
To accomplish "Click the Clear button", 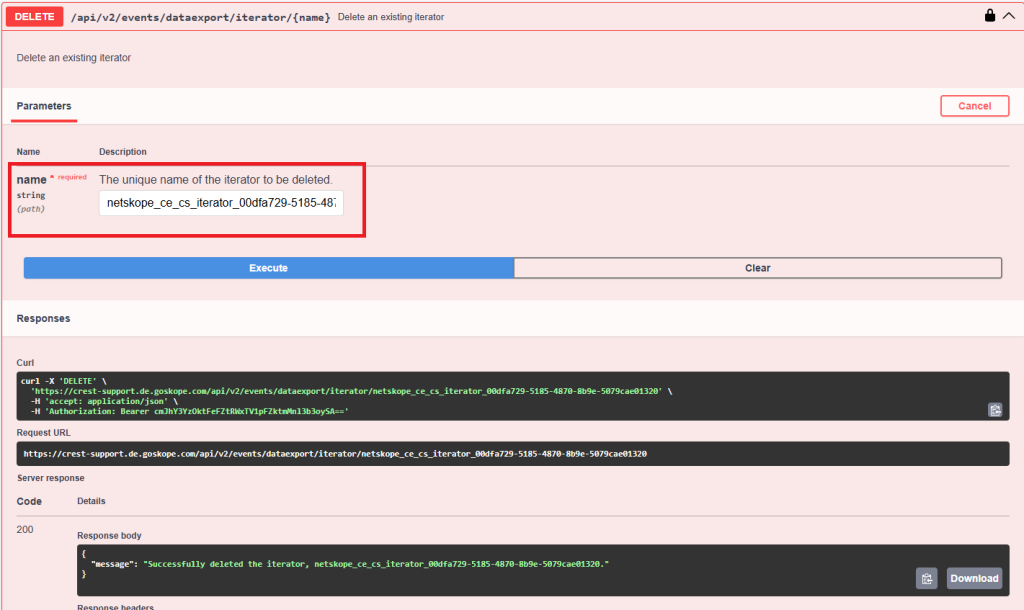I will click(758, 268).
